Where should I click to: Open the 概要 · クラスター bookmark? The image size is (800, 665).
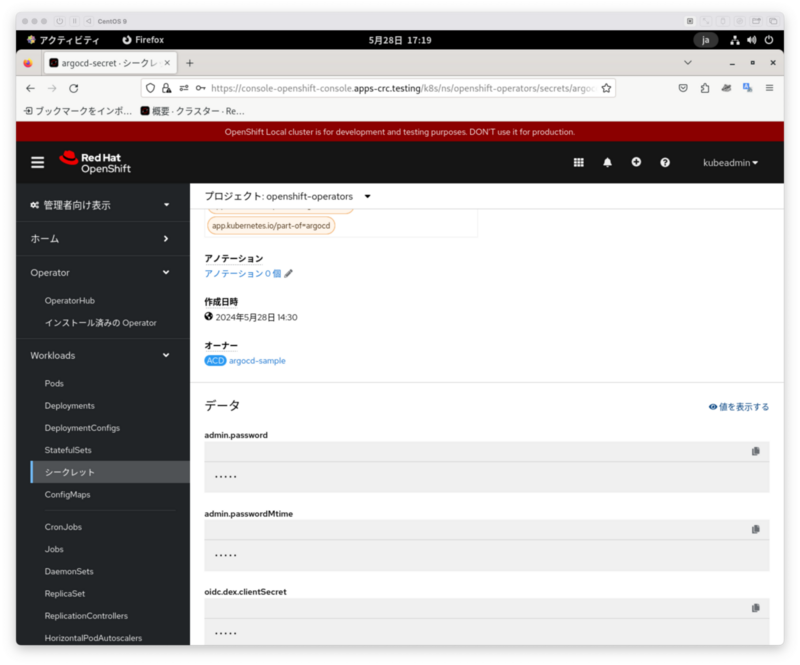pyautogui.click(x=193, y=111)
